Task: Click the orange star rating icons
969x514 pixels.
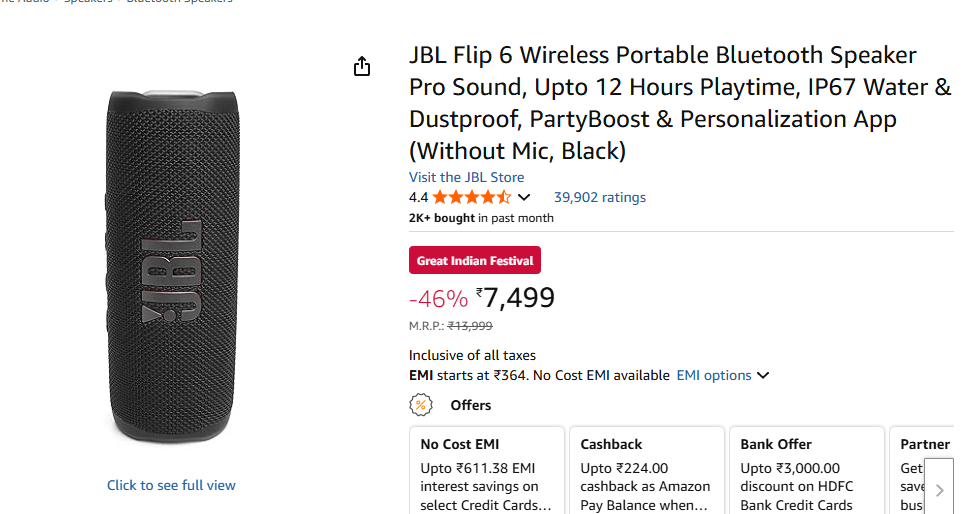Action: (x=471, y=197)
